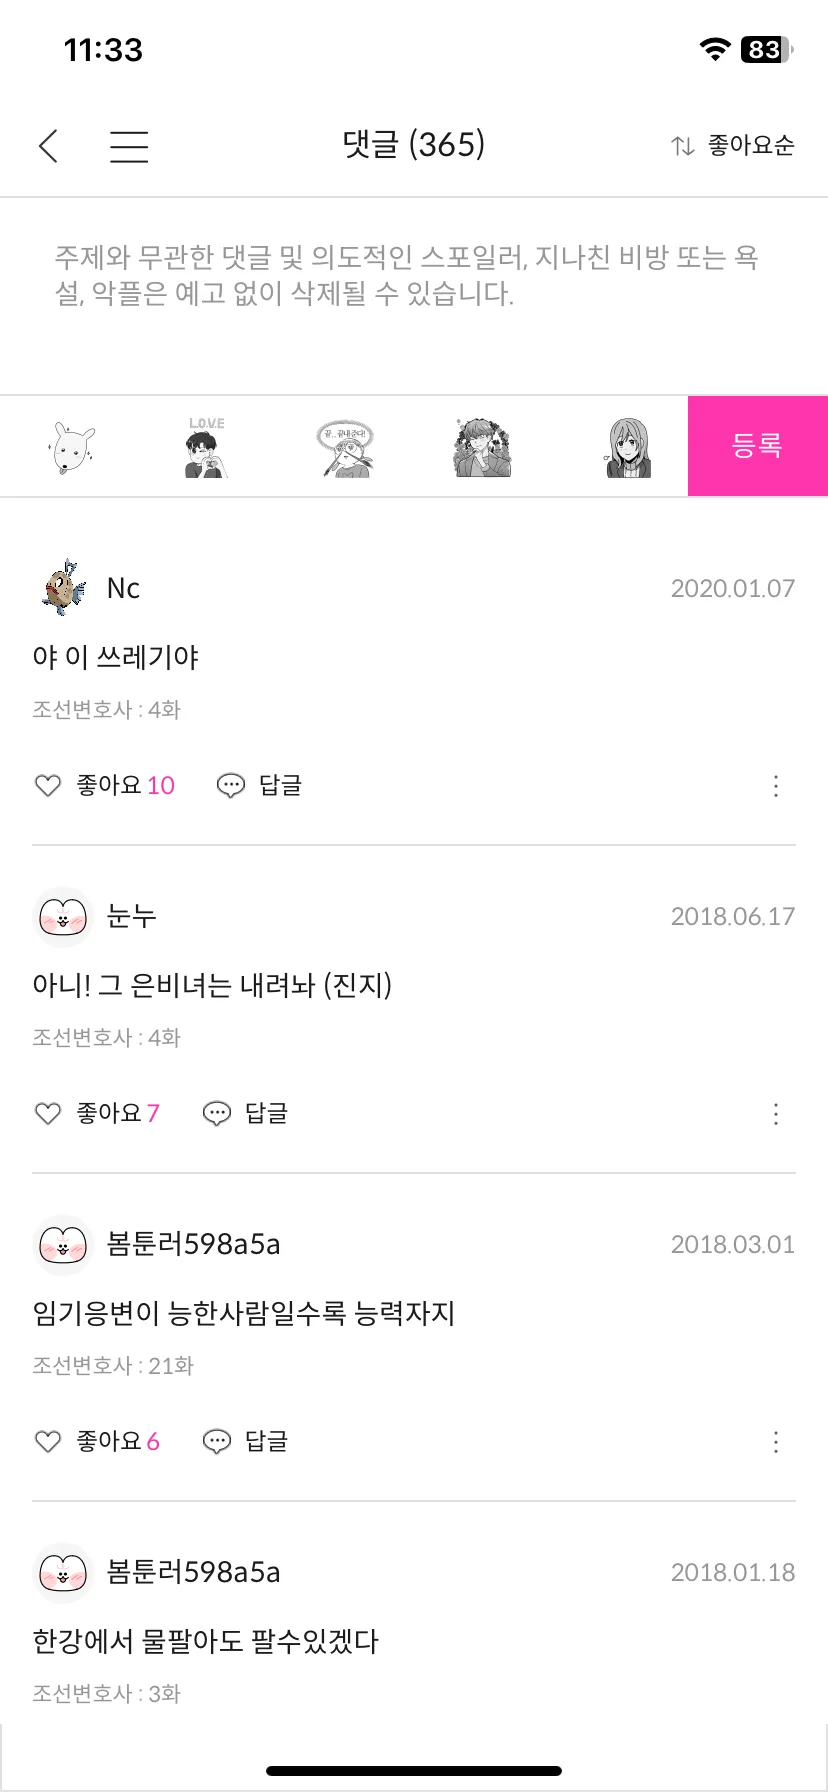The image size is (828, 1792).
Task: Toggle like on 임기응변이 comment
Action: 48,1442
